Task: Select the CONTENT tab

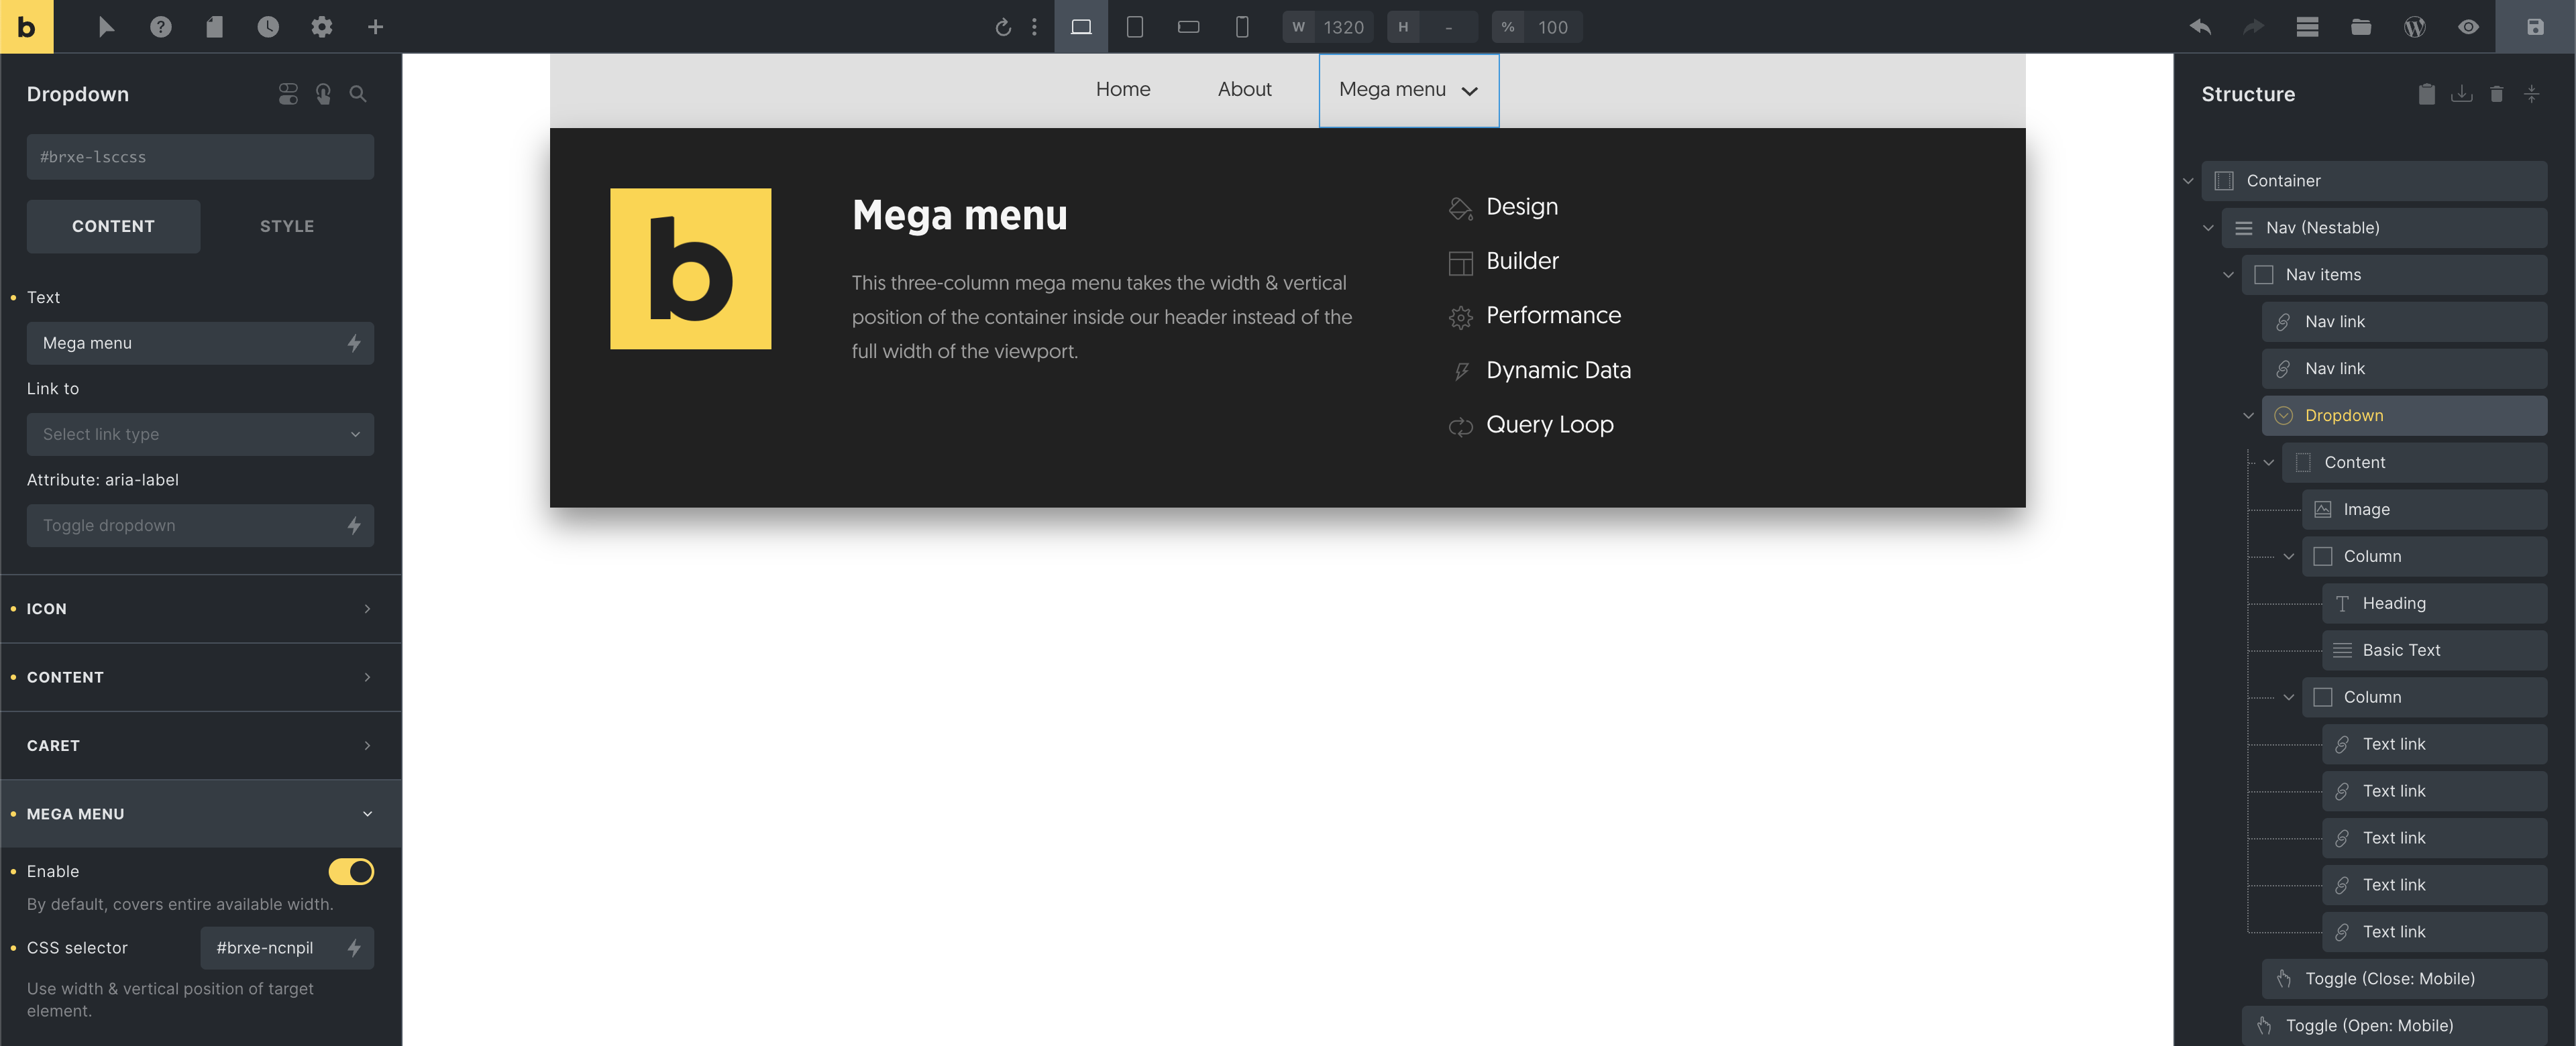Action: [x=113, y=226]
